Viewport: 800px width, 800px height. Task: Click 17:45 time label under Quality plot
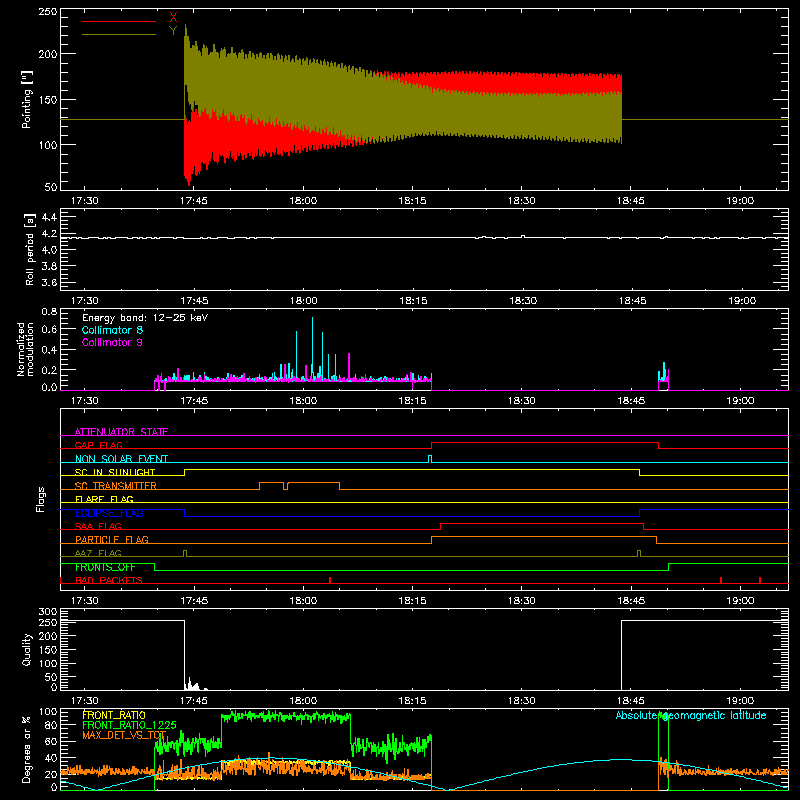pyautogui.click(x=194, y=701)
